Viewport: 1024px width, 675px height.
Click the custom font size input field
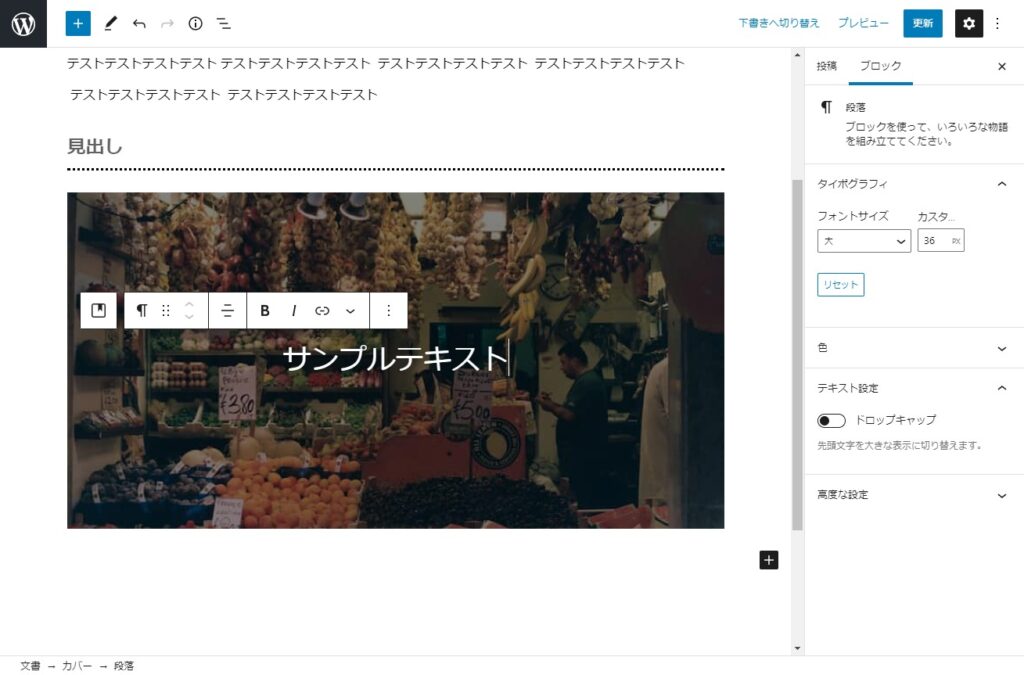click(x=932, y=241)
